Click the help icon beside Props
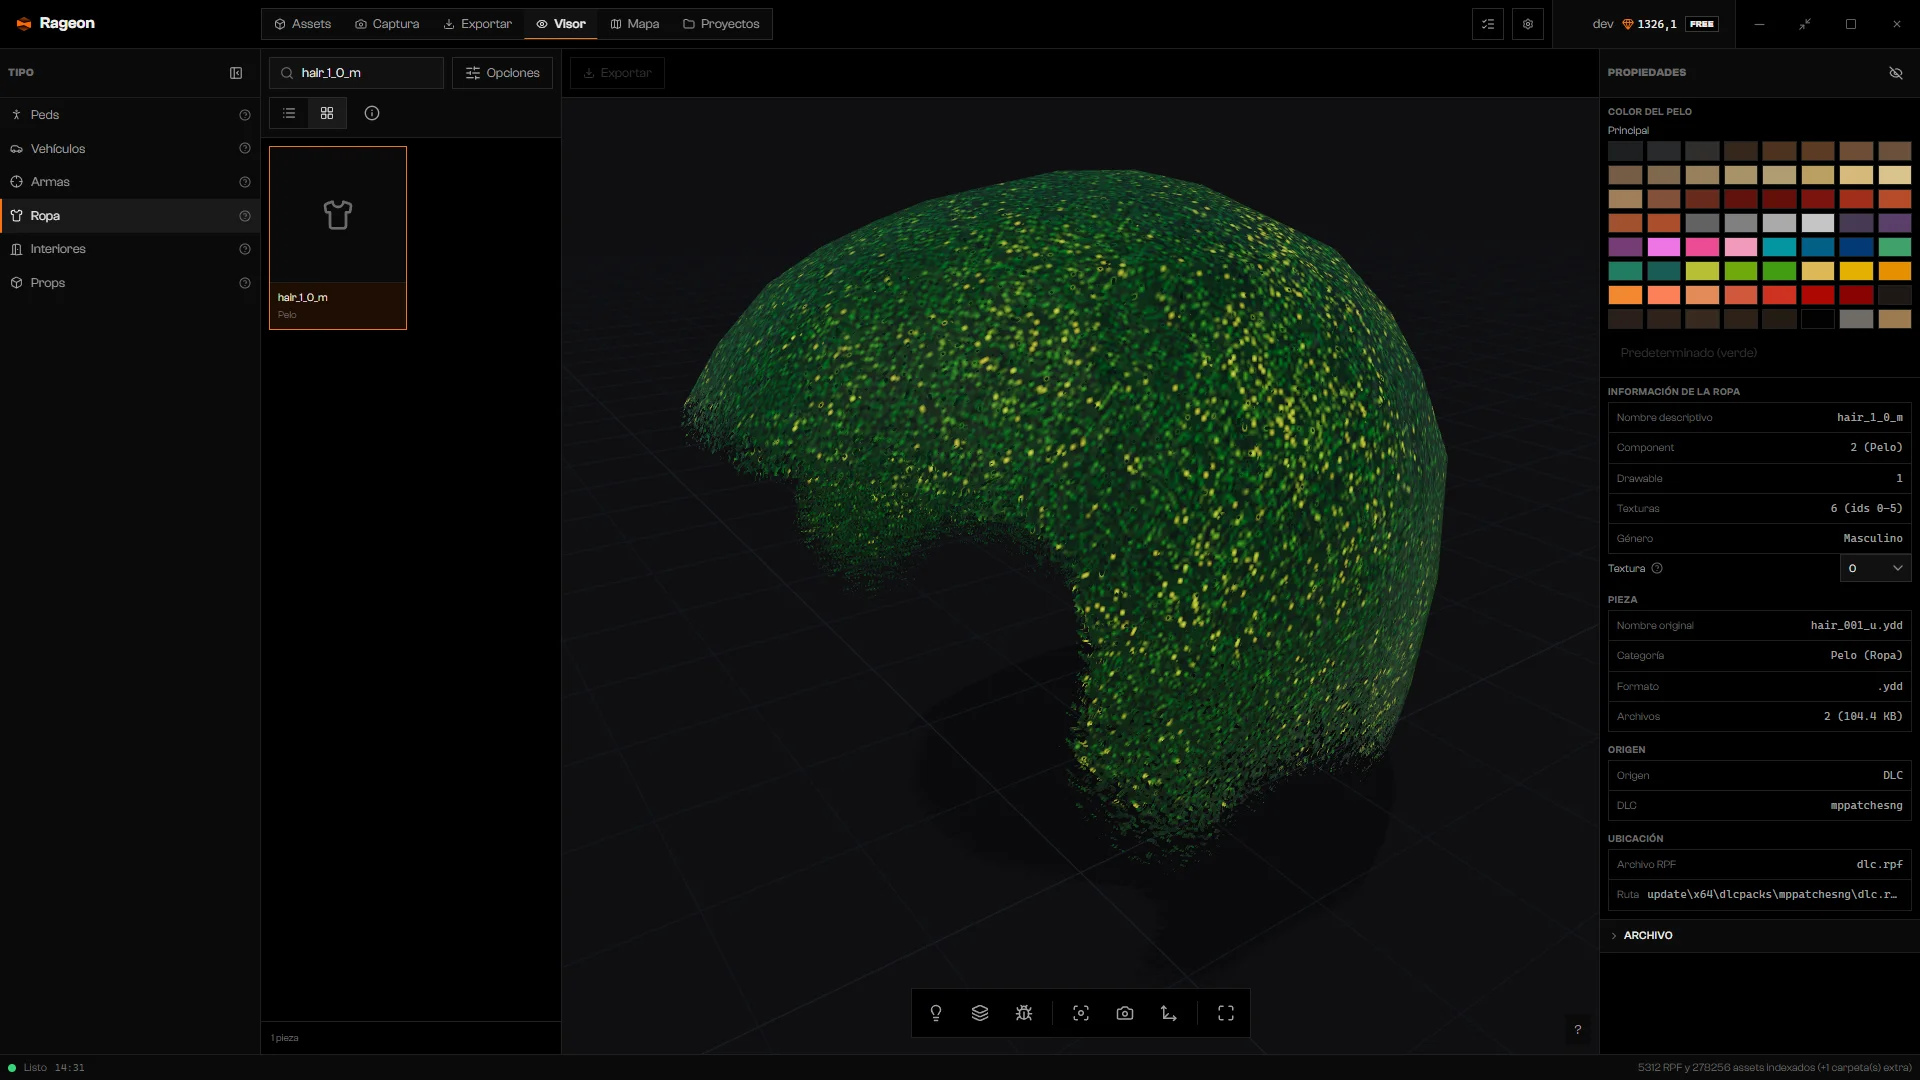The image size is (1920, 1080). (245, 283)
